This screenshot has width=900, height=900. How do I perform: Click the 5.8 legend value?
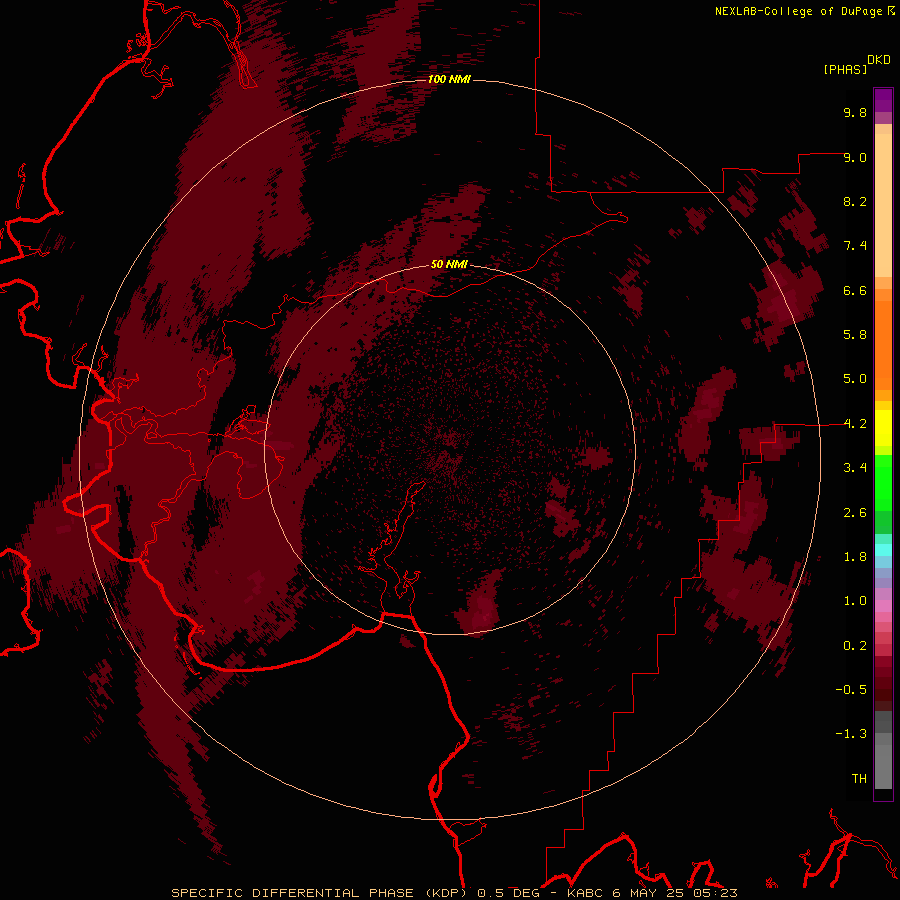(855, 335)
